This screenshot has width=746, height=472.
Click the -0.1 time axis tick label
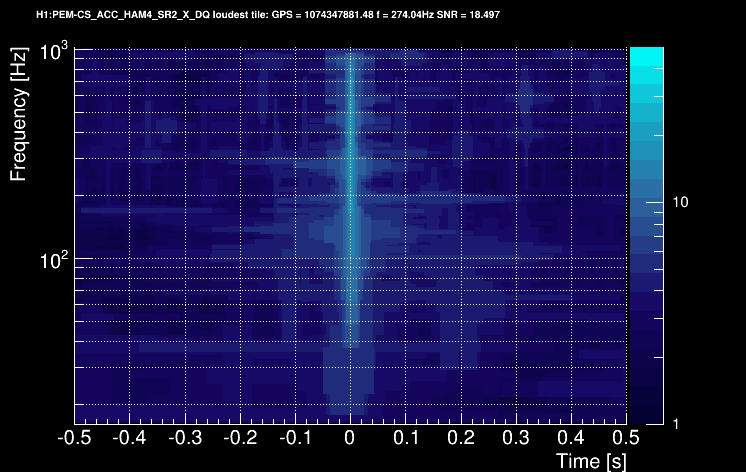(x=295, y=437)
